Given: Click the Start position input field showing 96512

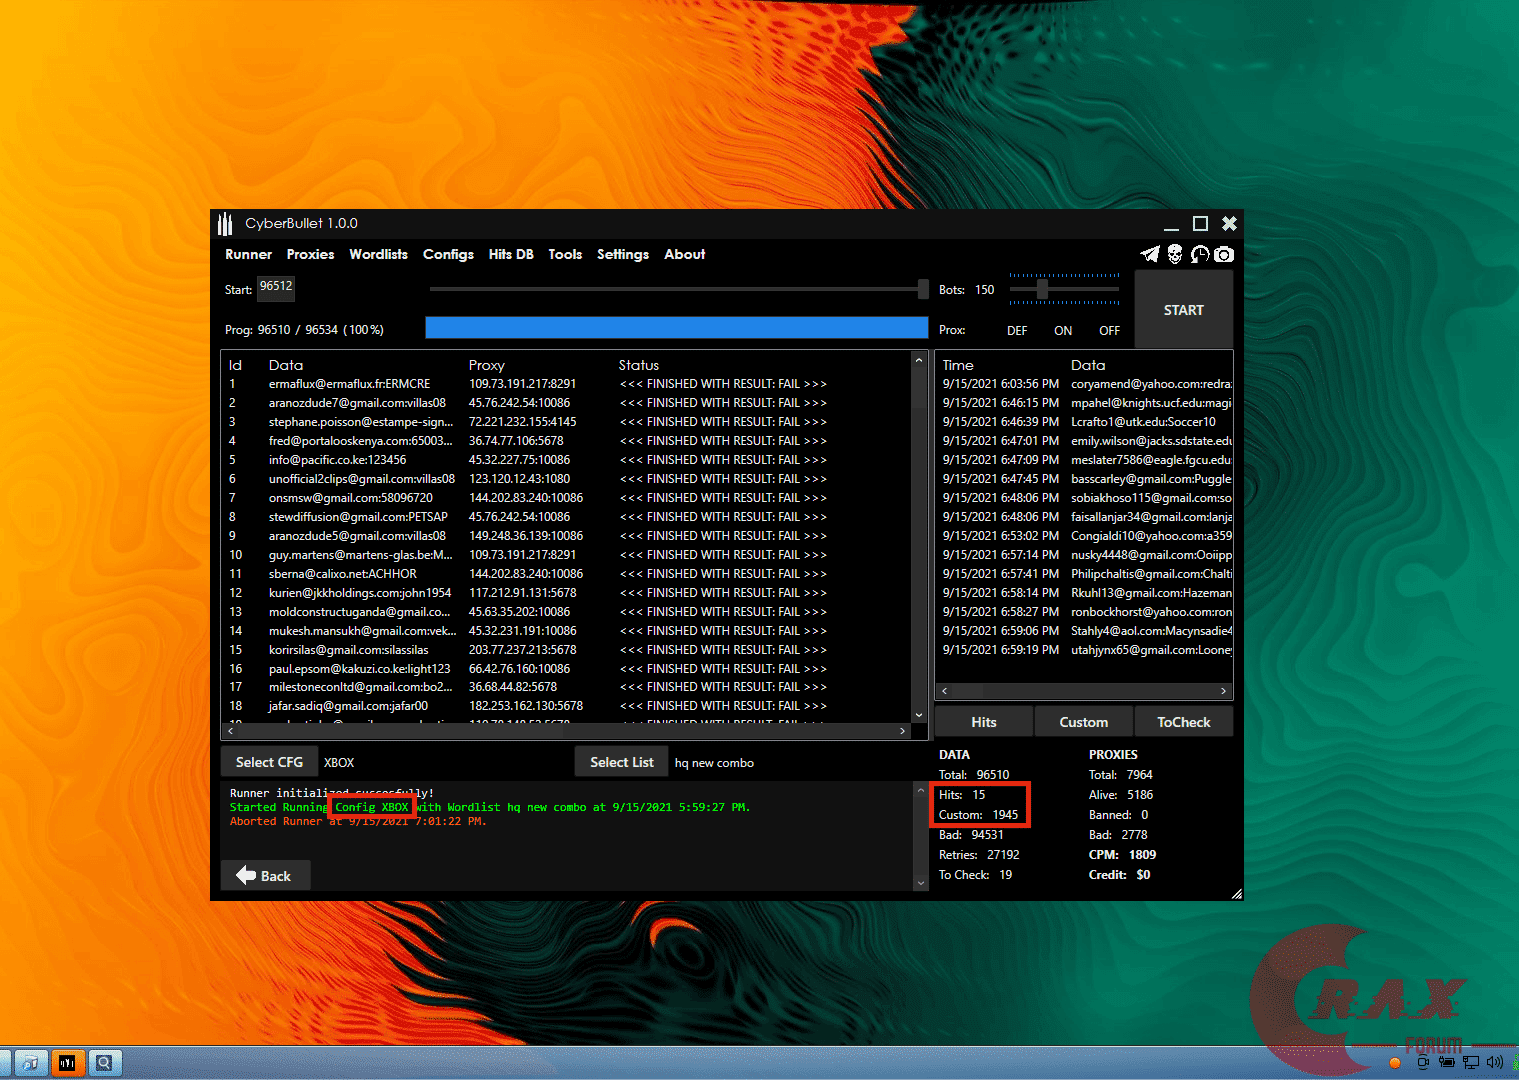Looking at the screenshot, I should click(276, 289).
